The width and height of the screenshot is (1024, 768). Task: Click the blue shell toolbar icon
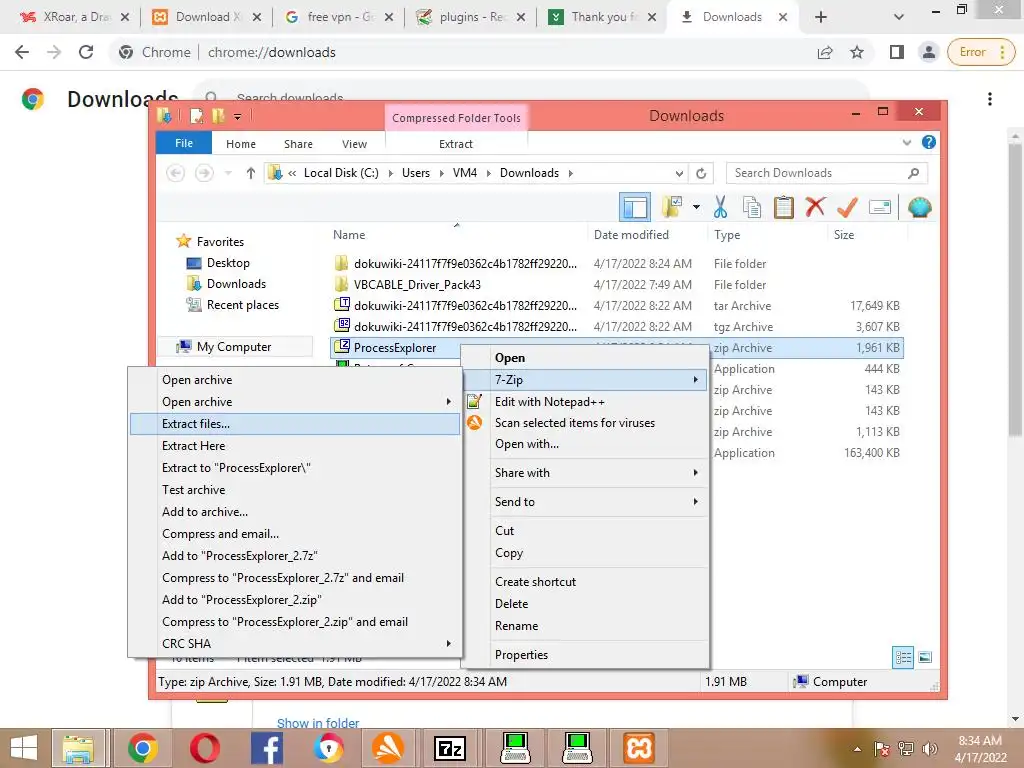tap(920, 208)
